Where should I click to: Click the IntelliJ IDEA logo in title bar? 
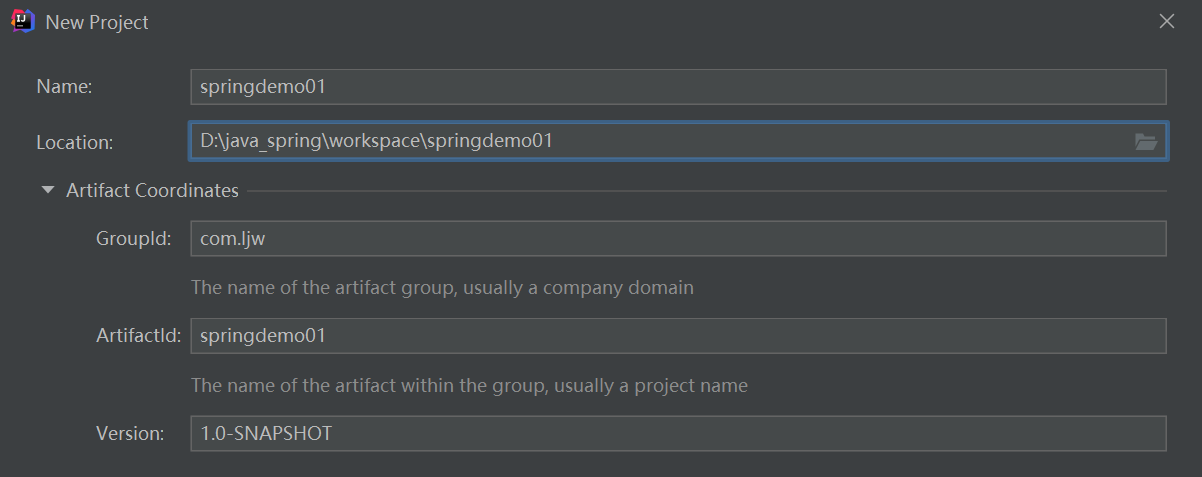tap(23, 21)
